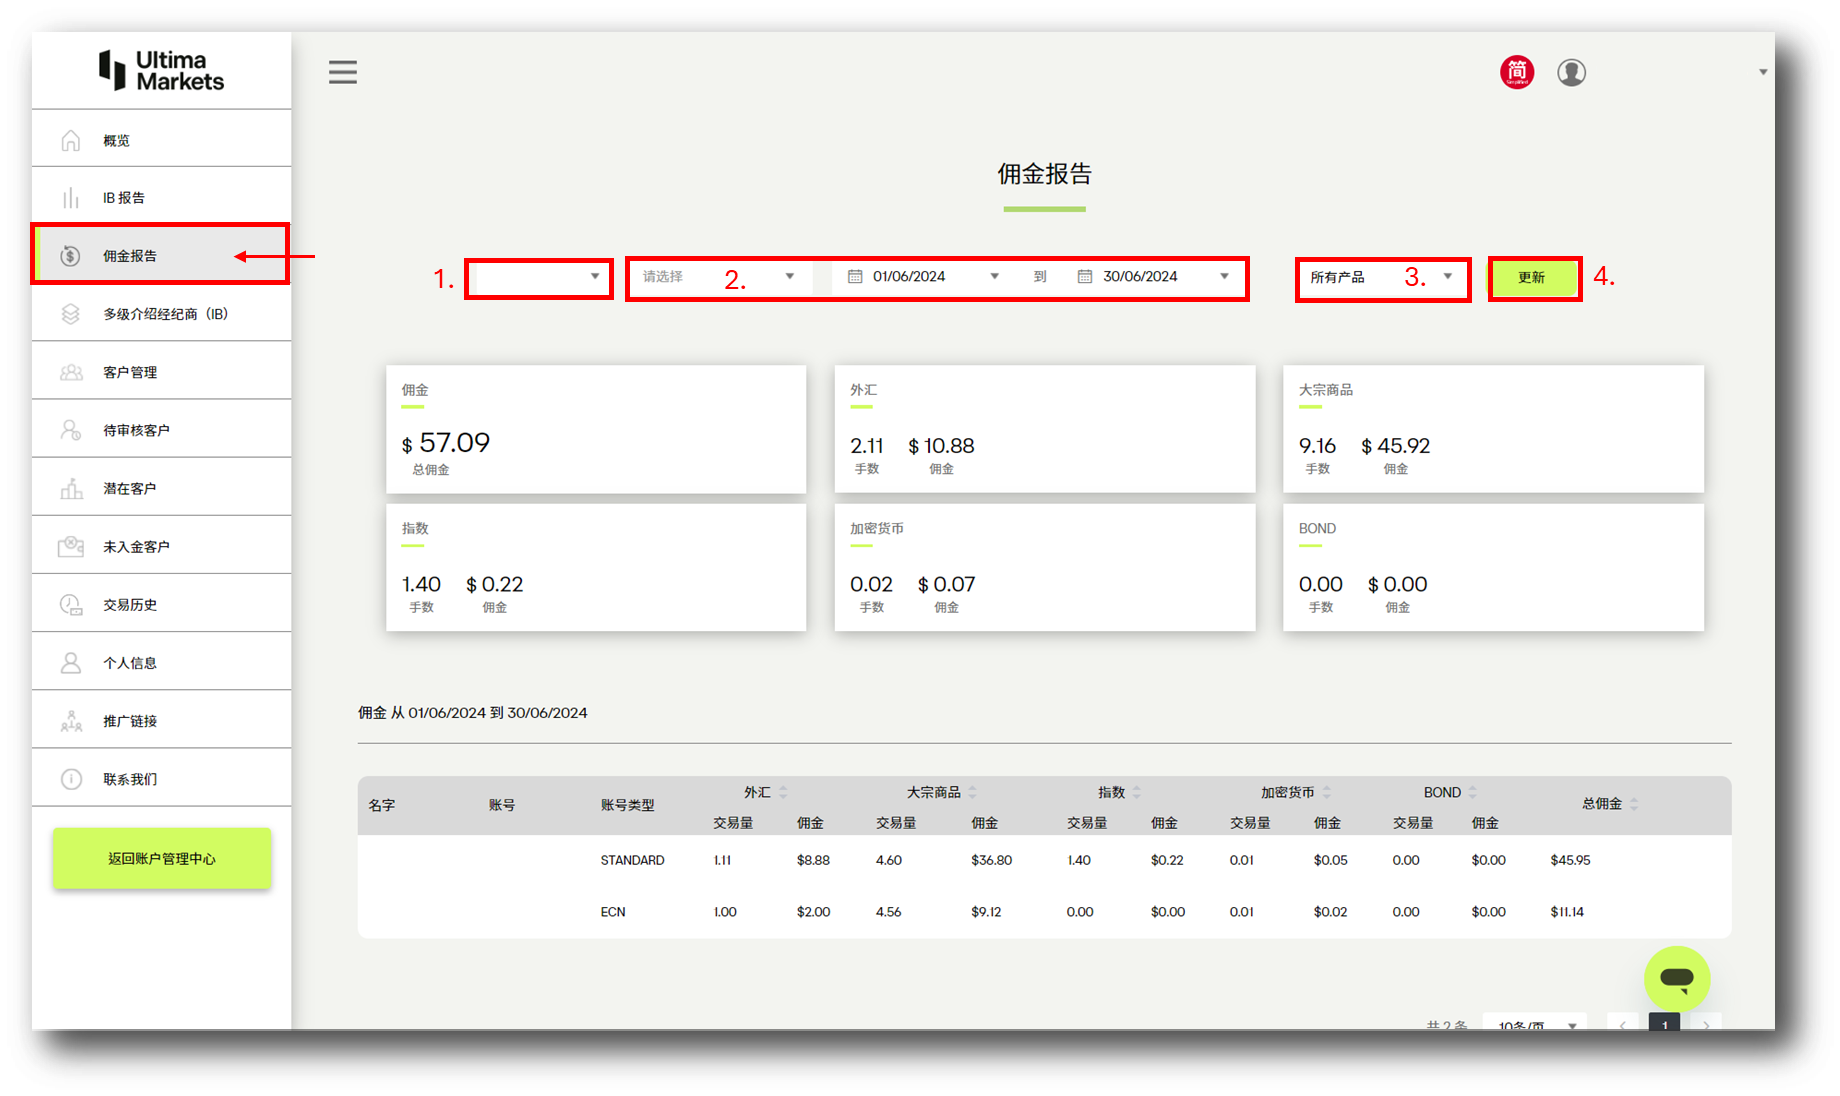Open 待审核客户 in the sidebar
Image resolution: width=1840 pixels, height=1096 pixels.
162,430
